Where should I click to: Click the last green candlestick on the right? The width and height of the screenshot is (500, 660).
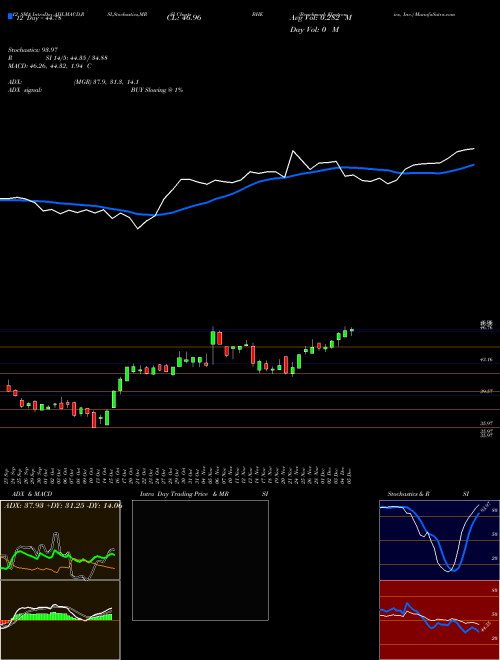click(352, 331)
